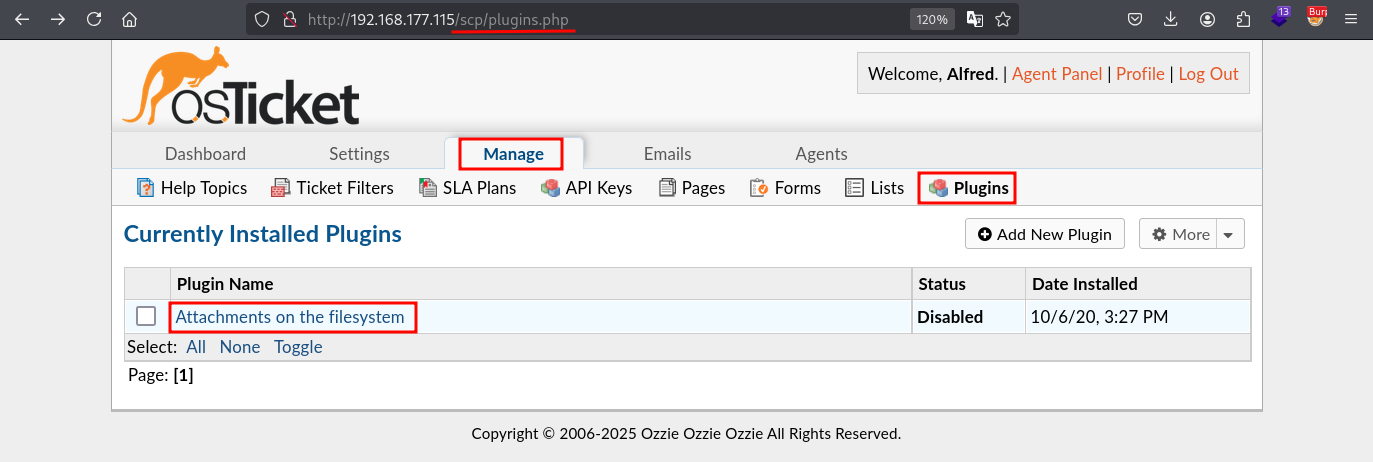
Task: Click the Add New Plugin button
Action: pyautogui.click(x=1045, y=234)
